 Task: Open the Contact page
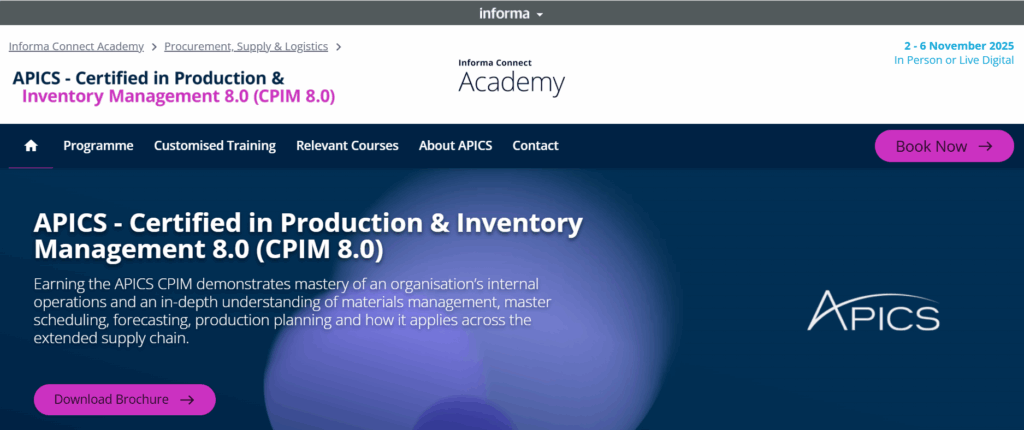pyautogui.click(x=536, y=146)
